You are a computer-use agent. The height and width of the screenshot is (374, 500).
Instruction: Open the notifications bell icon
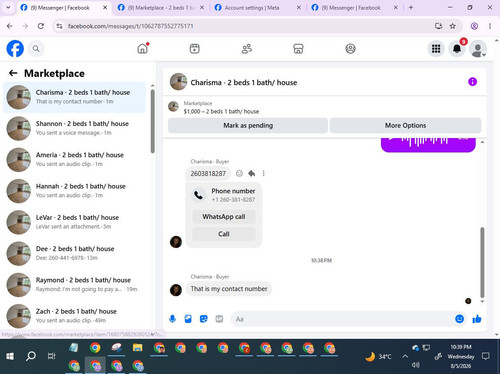point(457,49)
